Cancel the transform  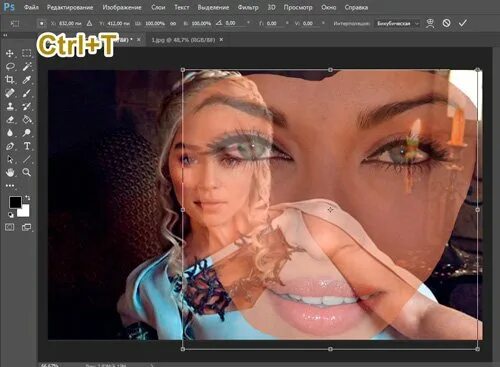[x=446, y=23]
